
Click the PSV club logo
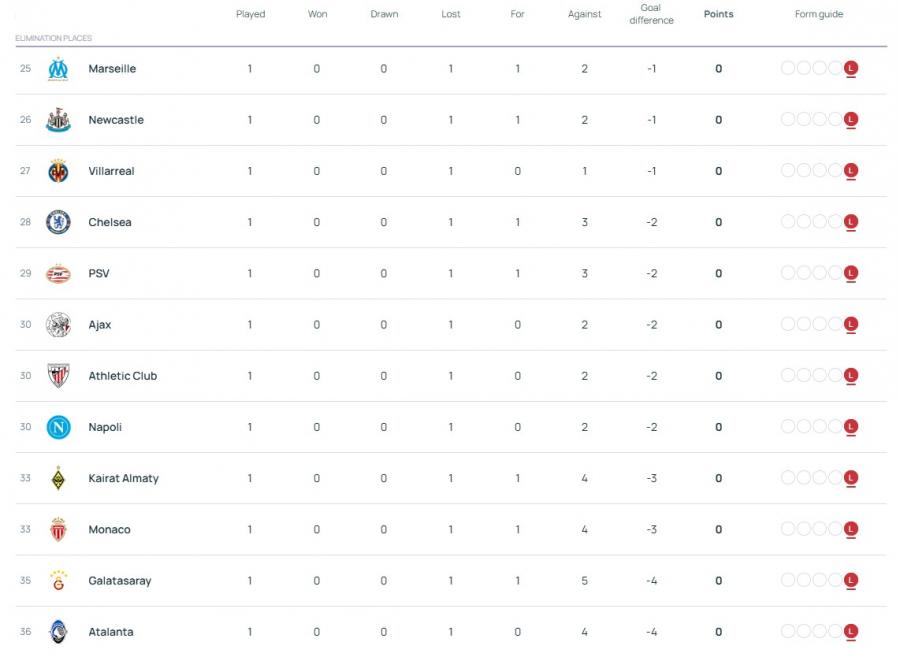coord(58,274)
